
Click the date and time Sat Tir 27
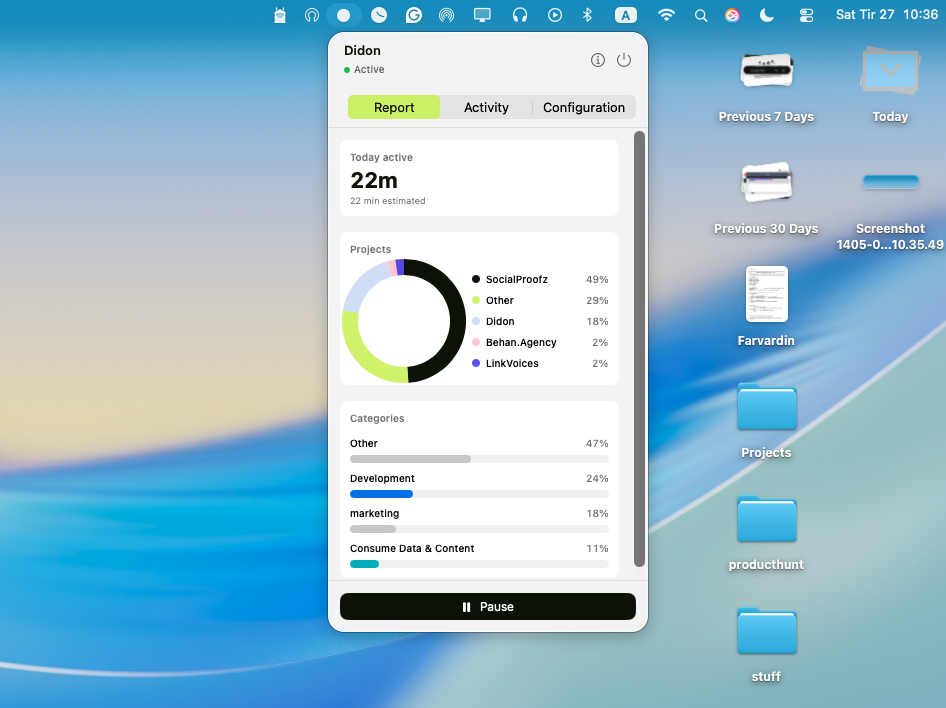pos(886,14)
